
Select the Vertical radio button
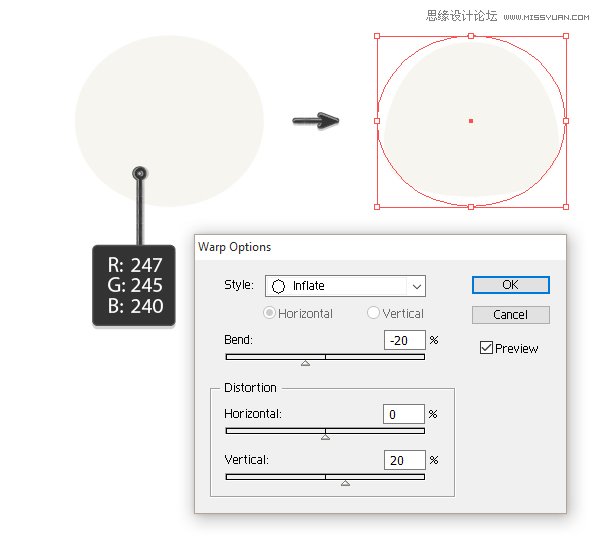374,313
